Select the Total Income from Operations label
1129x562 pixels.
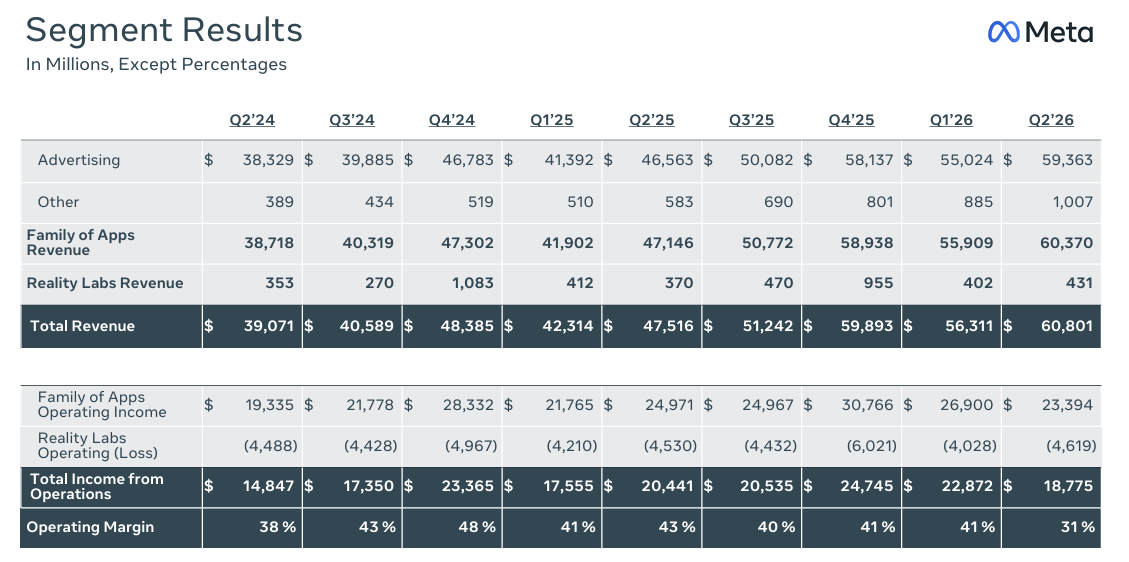97,487
